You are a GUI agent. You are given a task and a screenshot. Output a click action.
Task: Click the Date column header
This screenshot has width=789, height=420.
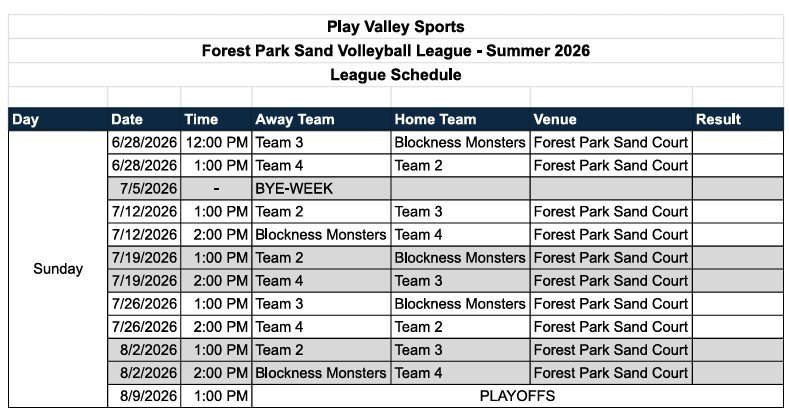pos(144,119)
